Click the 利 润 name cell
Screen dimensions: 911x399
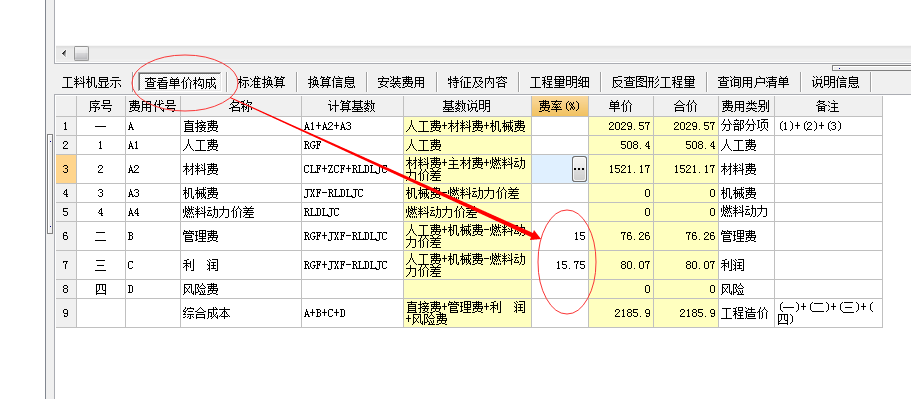point(241,265)
